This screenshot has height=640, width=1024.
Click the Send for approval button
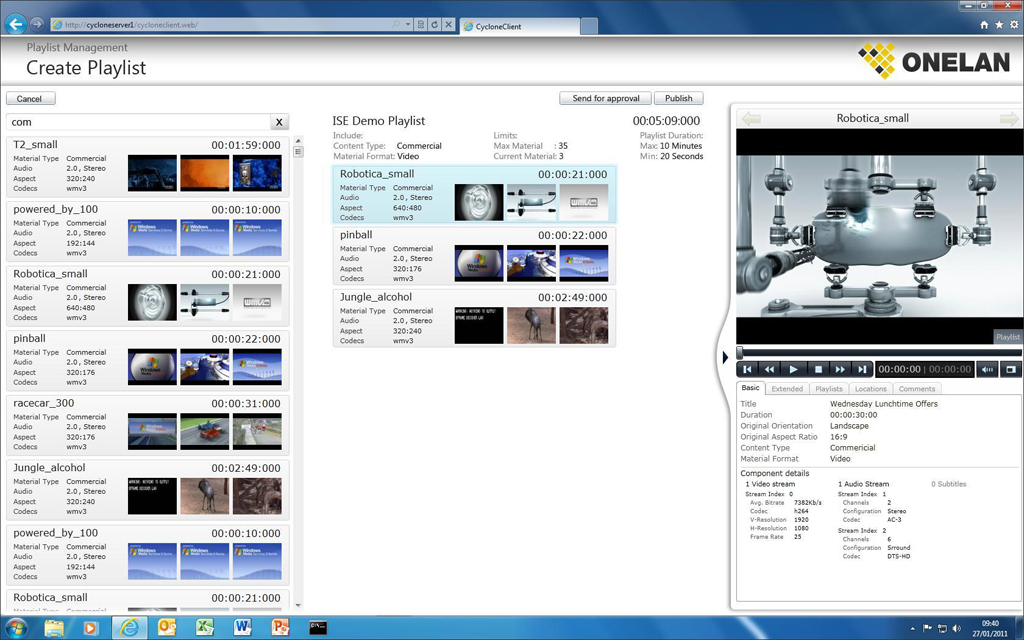tap(605, 99)
